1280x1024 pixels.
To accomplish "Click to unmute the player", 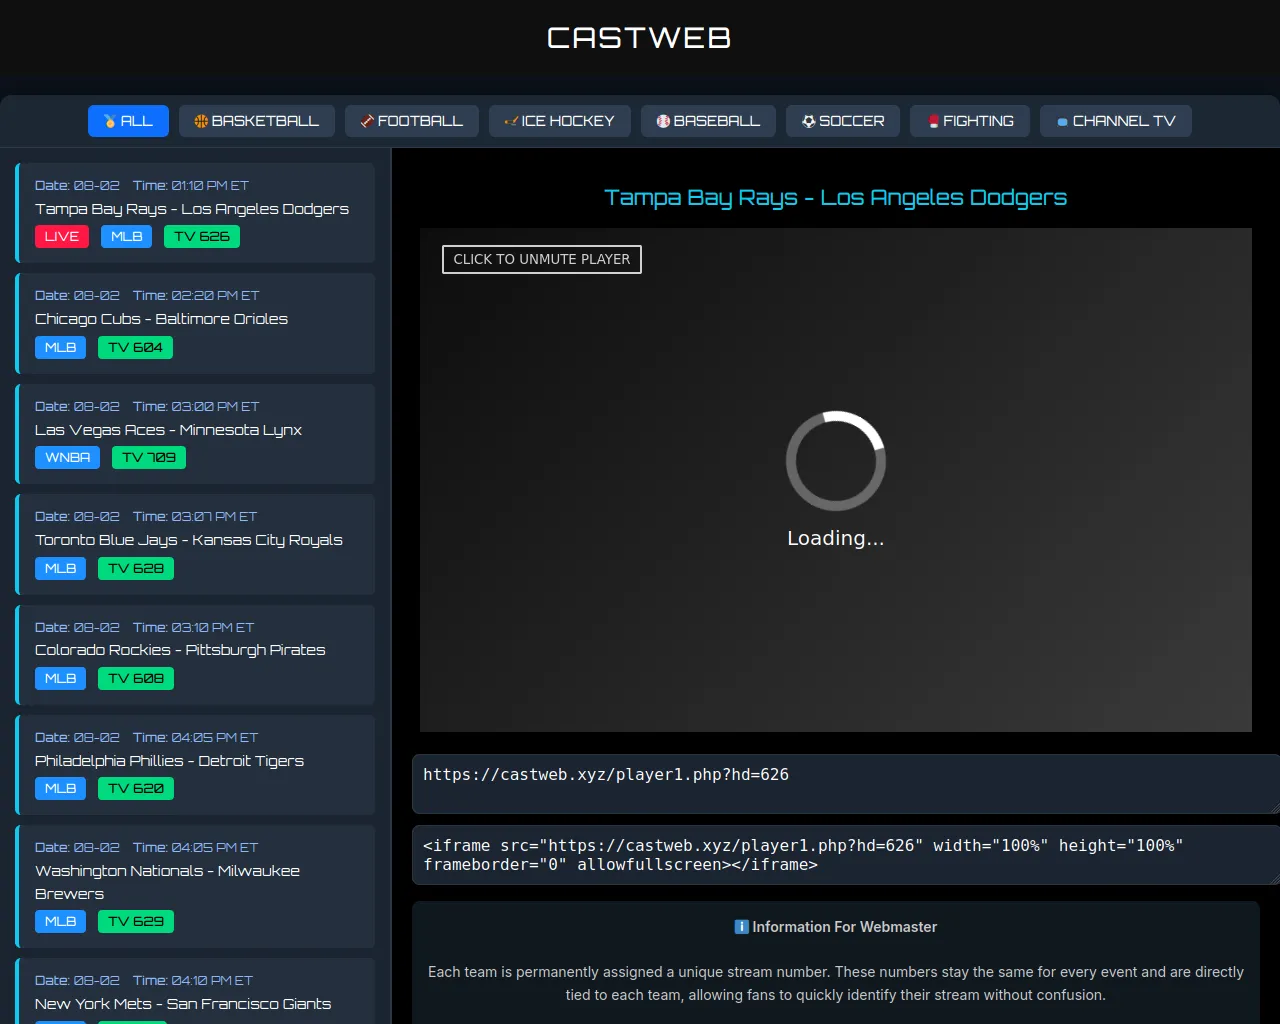I will tap(541, 259).
